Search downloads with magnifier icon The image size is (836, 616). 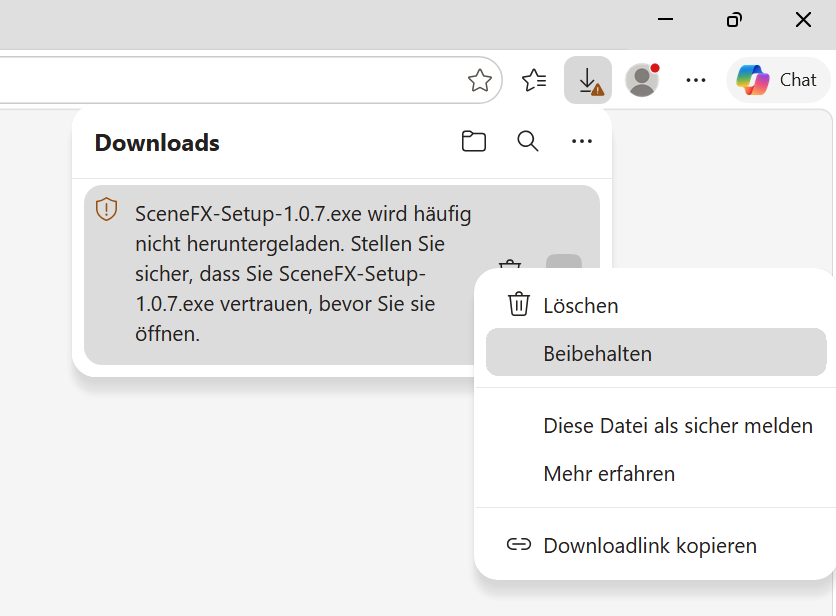click(528, 141)
